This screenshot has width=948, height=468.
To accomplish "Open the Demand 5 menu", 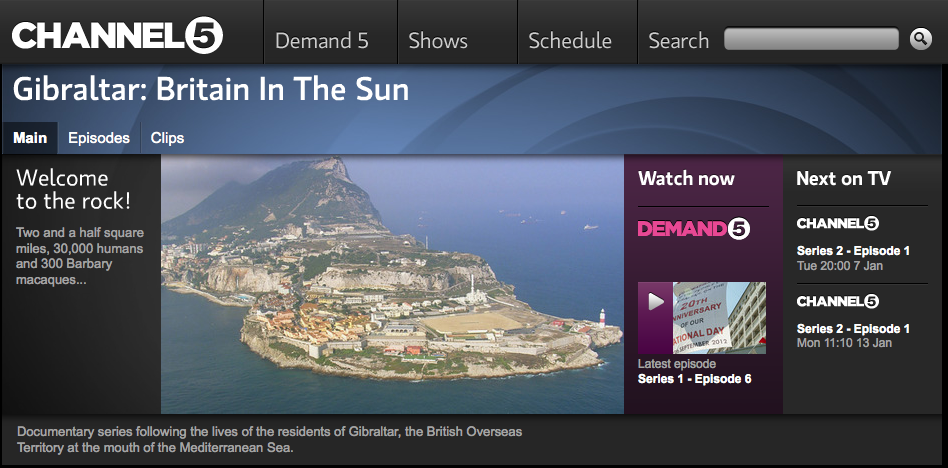I will [x=321, y=41].
